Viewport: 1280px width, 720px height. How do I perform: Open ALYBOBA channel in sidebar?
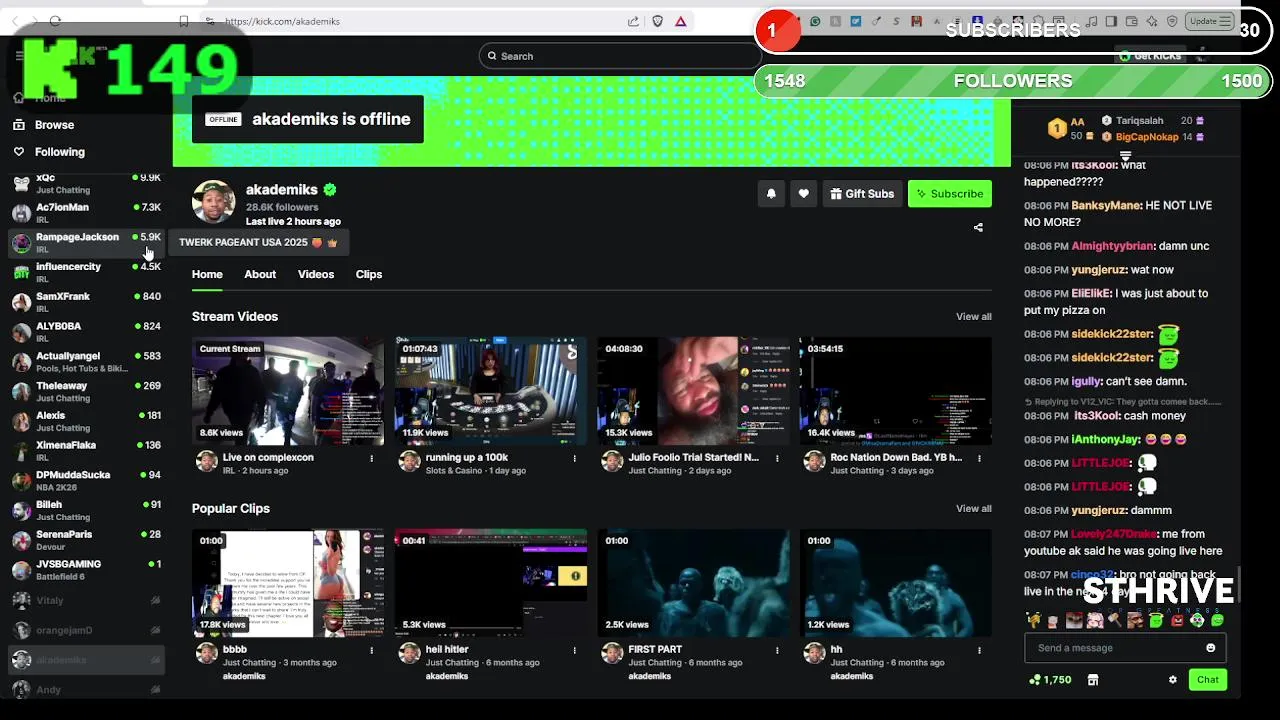(86, 332)
